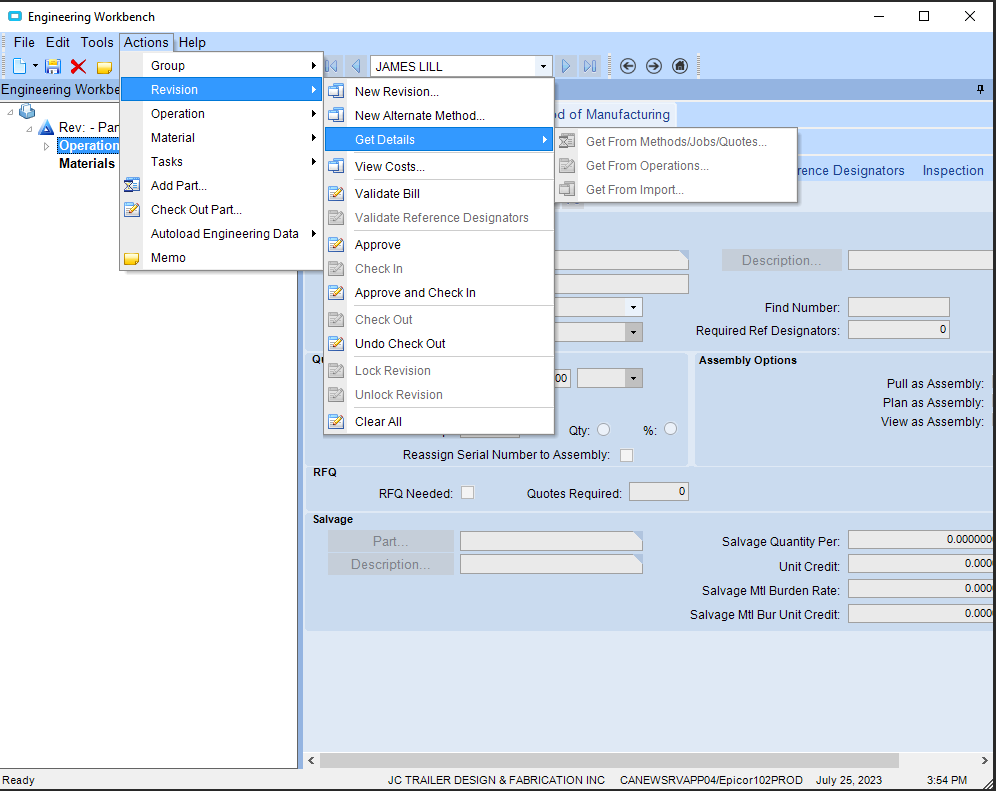Go to the last record arrow icon
Viewport: 996px width, 791px height.
590,66
